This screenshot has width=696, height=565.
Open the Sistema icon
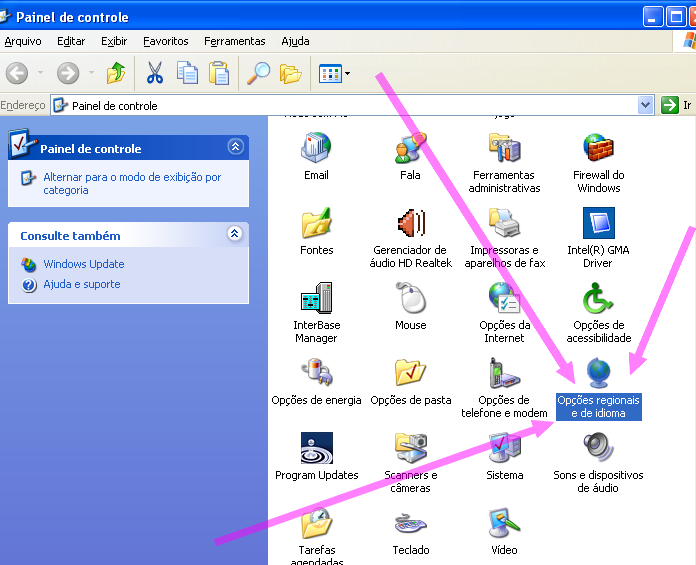pyautogui.click(x=504, y=447)
